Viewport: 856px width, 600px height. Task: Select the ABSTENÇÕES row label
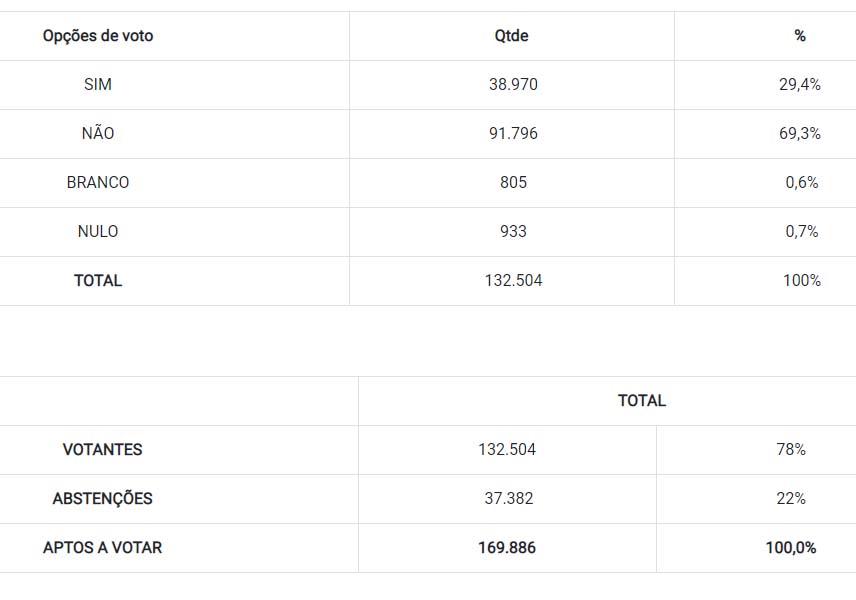pos(102,498)
